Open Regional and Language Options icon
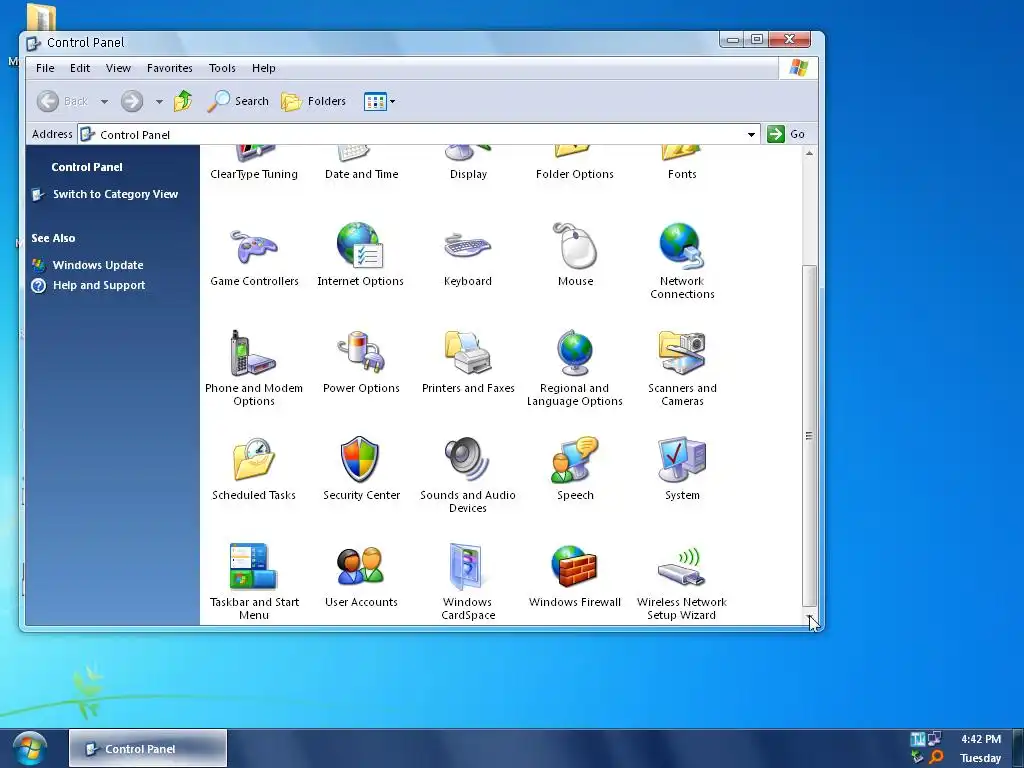1024x768 pixels. click(x=575, y=353)
